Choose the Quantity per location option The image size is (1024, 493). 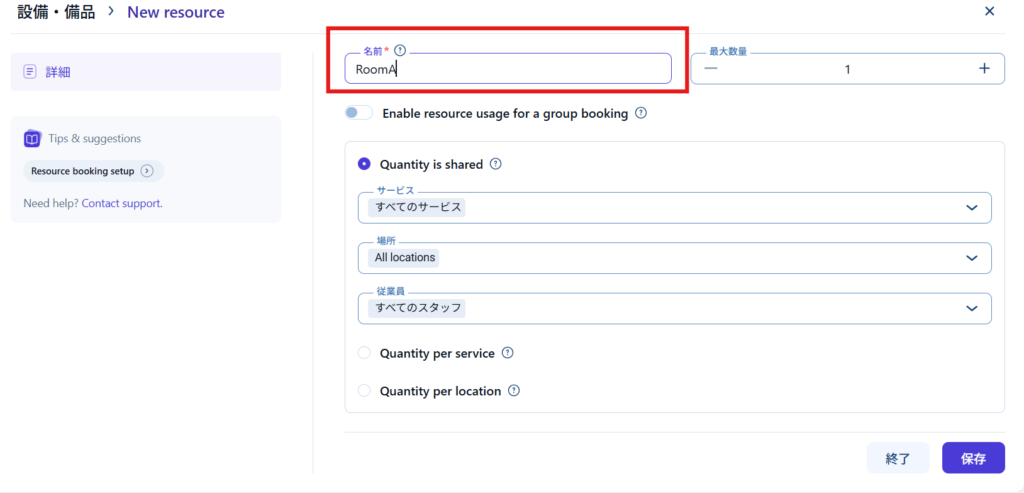pyautogui.click(x=364, y=391)
